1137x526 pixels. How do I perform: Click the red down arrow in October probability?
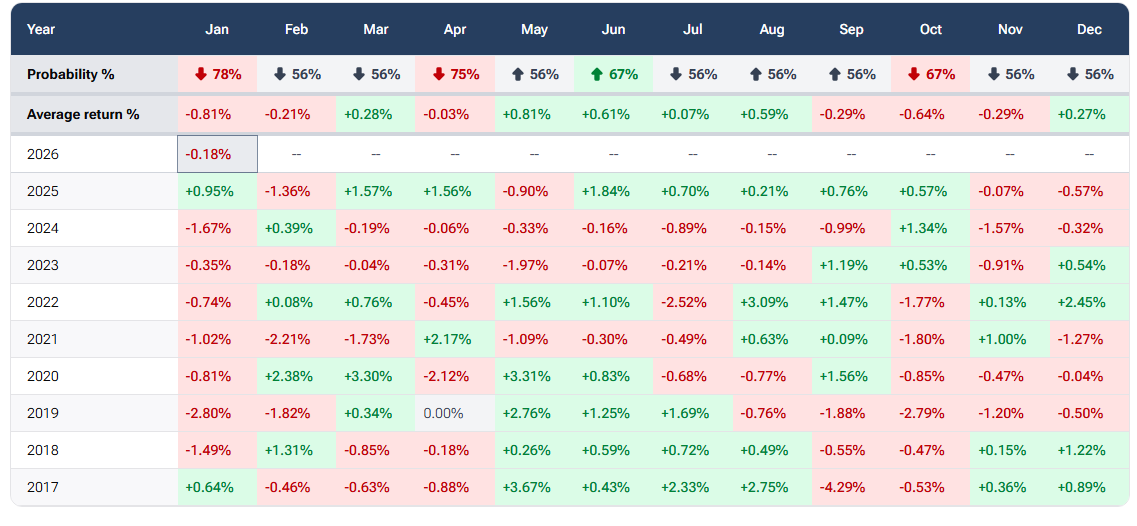pos(914,75)
